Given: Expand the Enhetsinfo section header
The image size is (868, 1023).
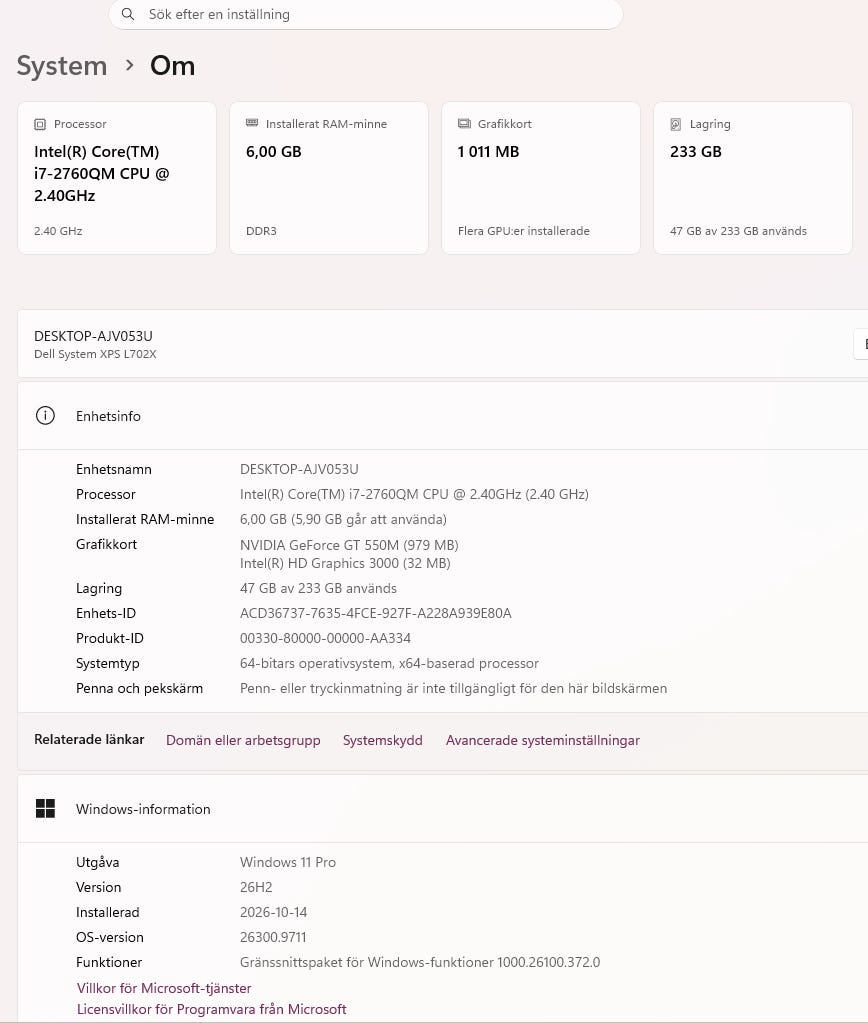Looking at the screenshot, I should click(442, 416).
